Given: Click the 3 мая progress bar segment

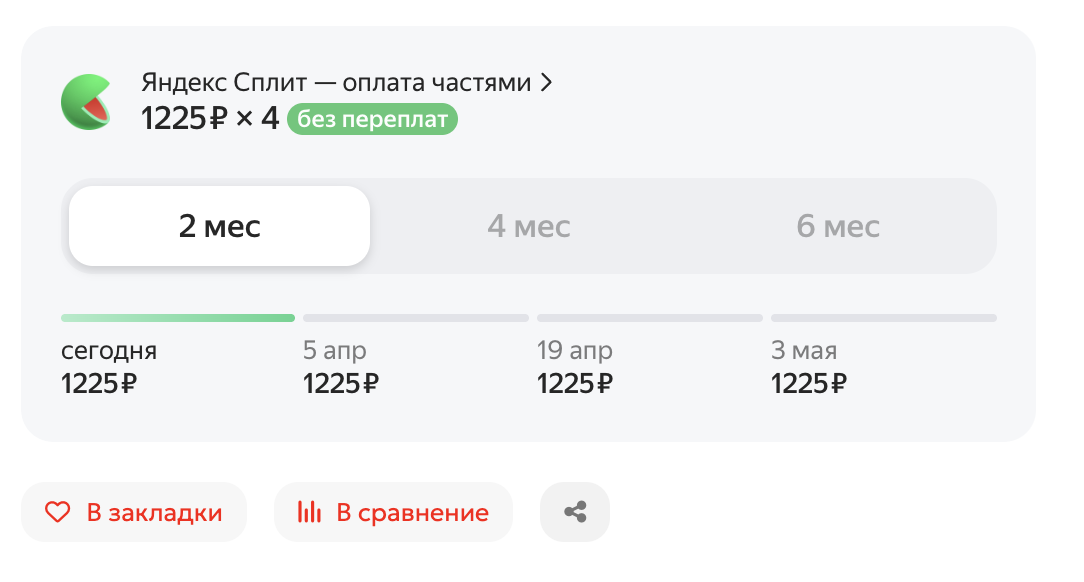Looking at the screenshot, I should pos(884,318).
